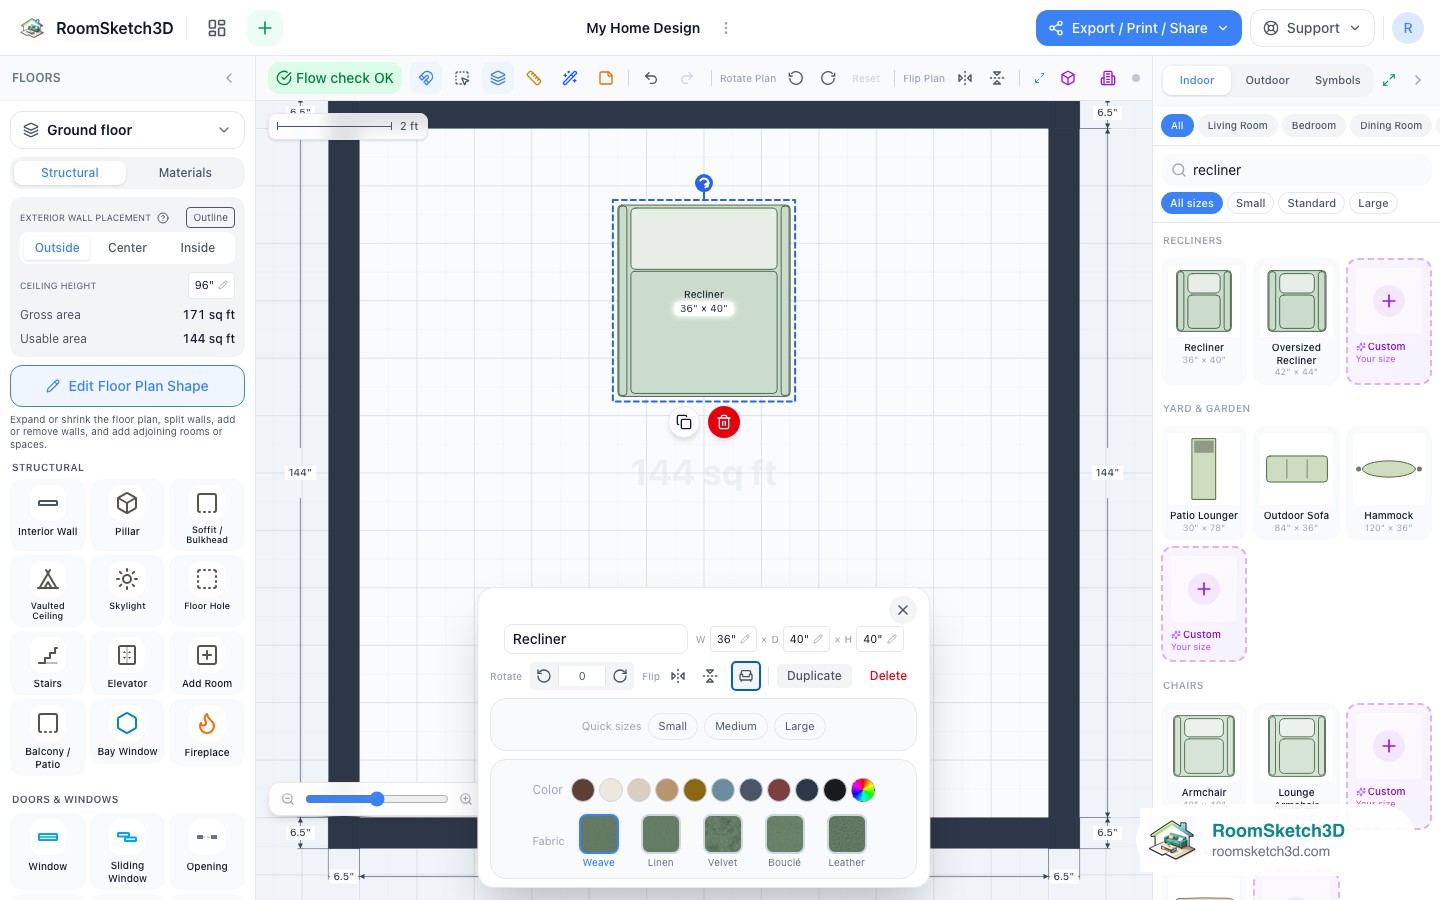Screen dimensions: 1440x900
Task: Switch to the Materials tab
Action: tap(185, 173)
